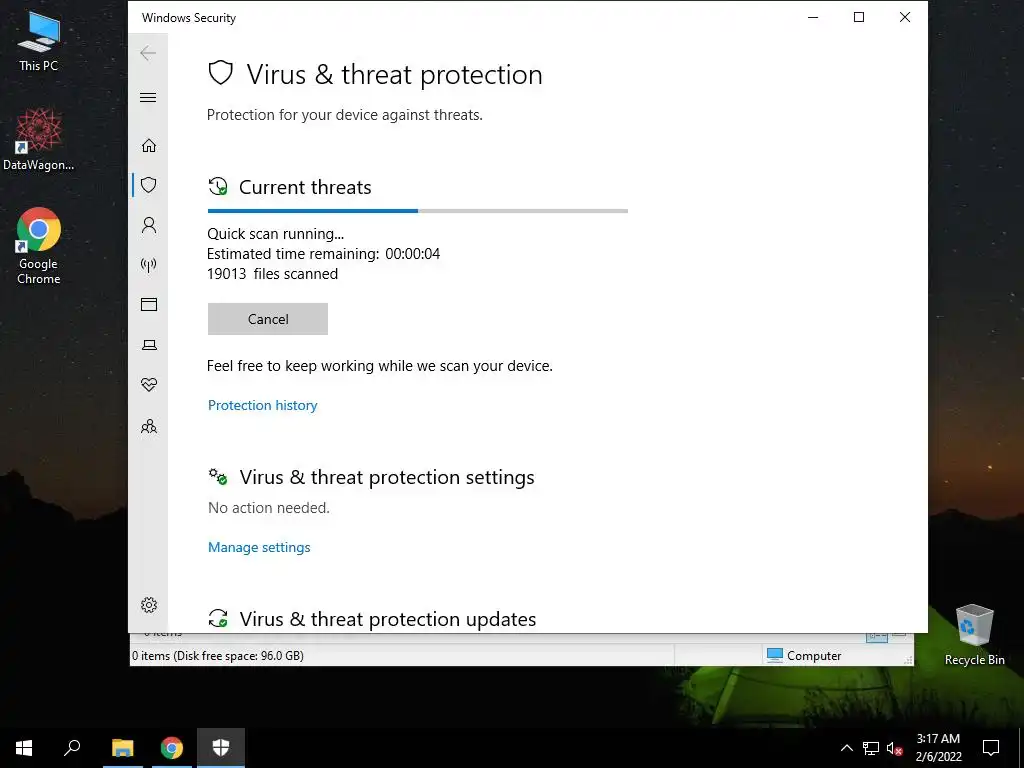Open the clock showing 3:17 AM
This screenshot has width=1024, height=768.
[x=938, y=748]
